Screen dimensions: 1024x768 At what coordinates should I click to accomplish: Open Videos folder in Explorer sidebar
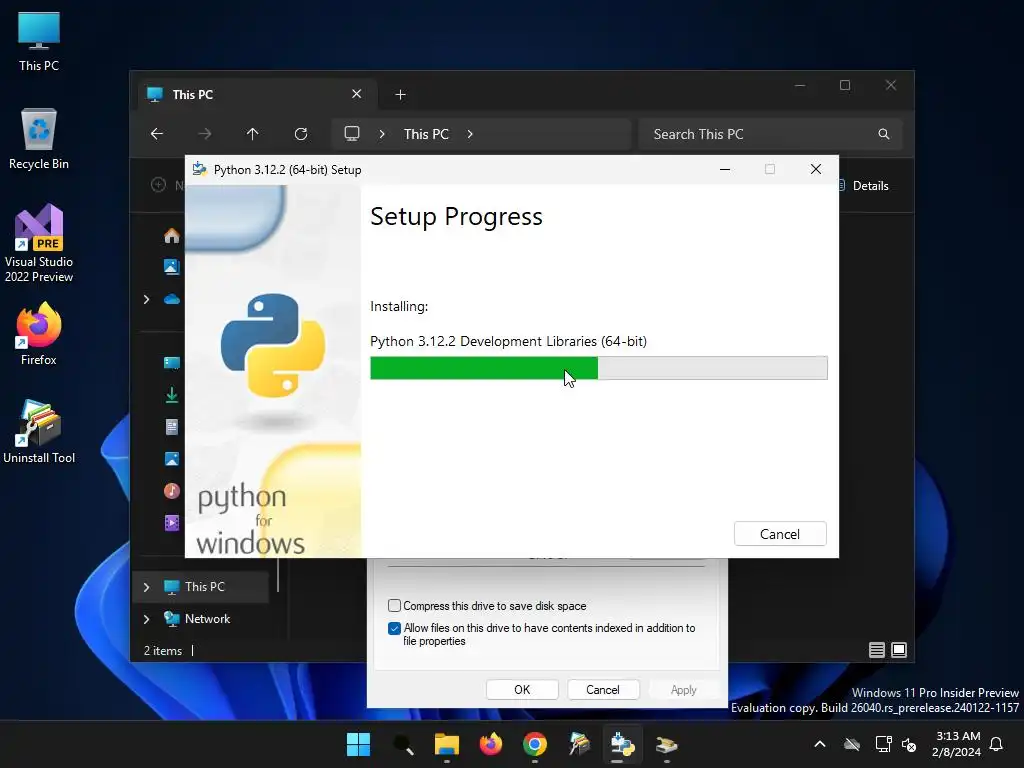coord(172,523)
